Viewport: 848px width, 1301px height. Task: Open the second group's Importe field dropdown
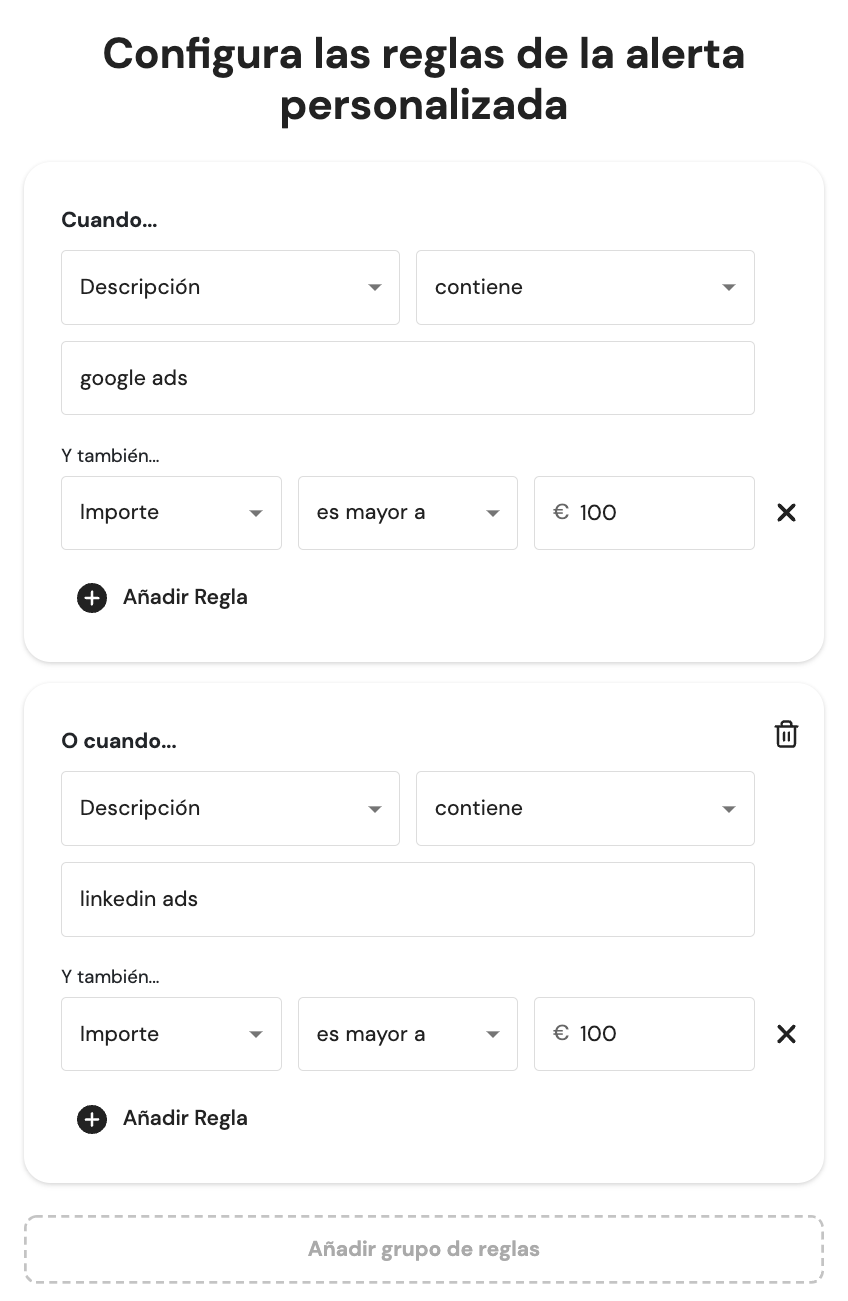(171, 1034)
